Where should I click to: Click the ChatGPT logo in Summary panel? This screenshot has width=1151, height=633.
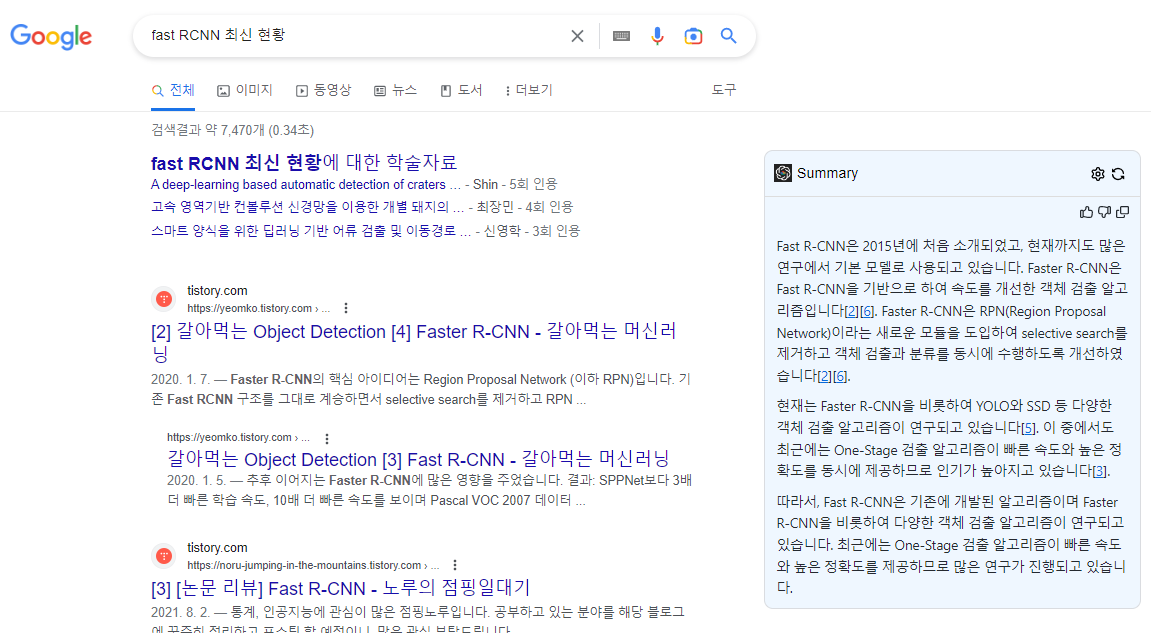[783, 173]
